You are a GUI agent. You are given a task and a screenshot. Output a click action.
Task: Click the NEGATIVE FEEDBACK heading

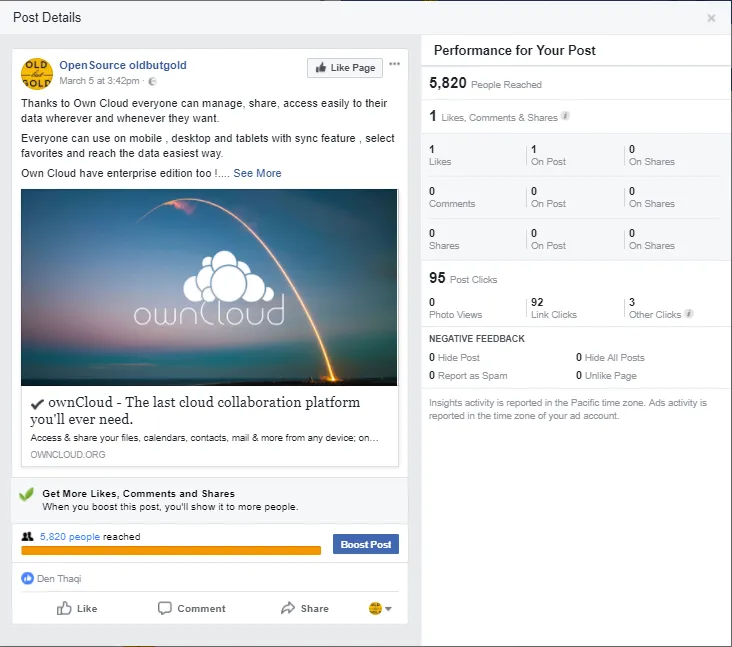pos(477,339)
